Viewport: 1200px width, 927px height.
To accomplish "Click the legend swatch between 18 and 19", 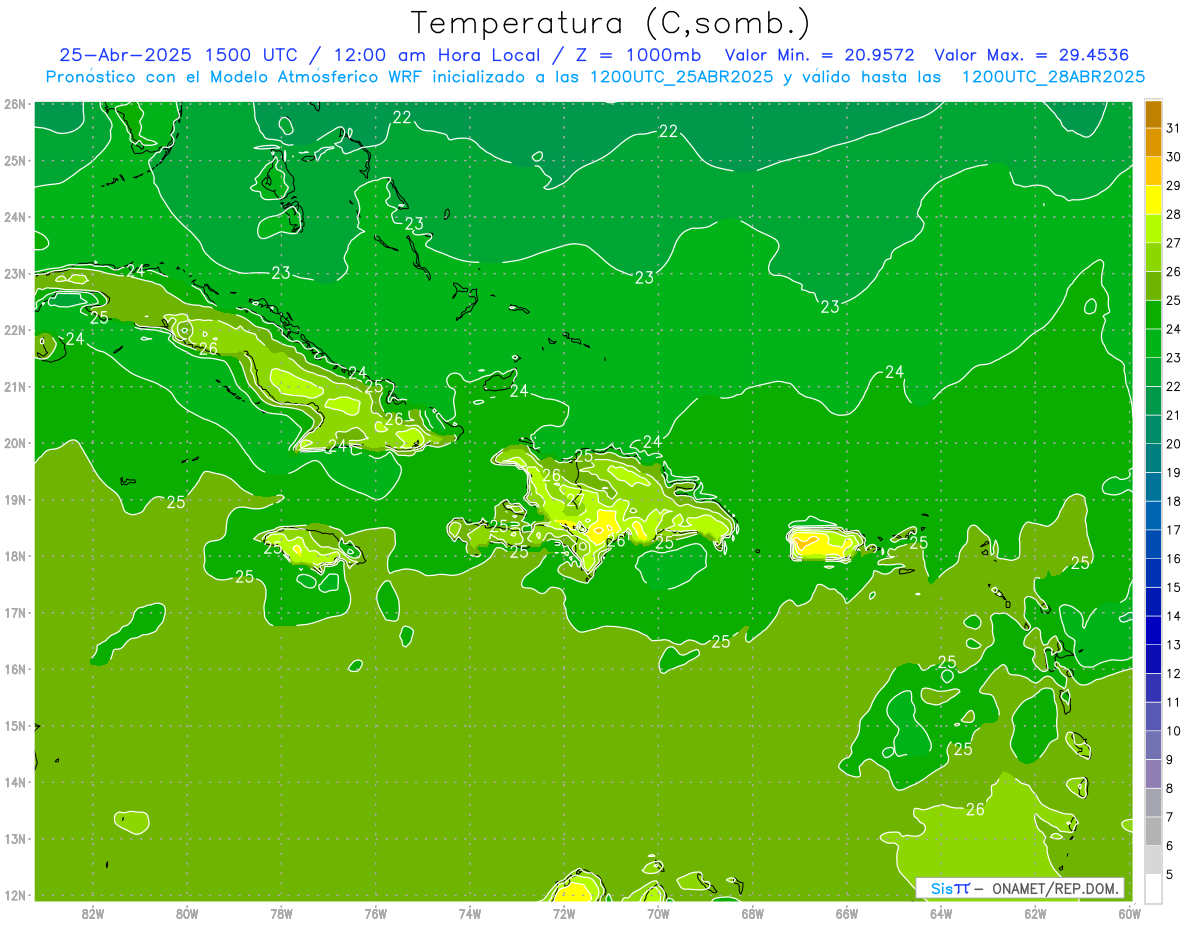I will coord(1154,486).
